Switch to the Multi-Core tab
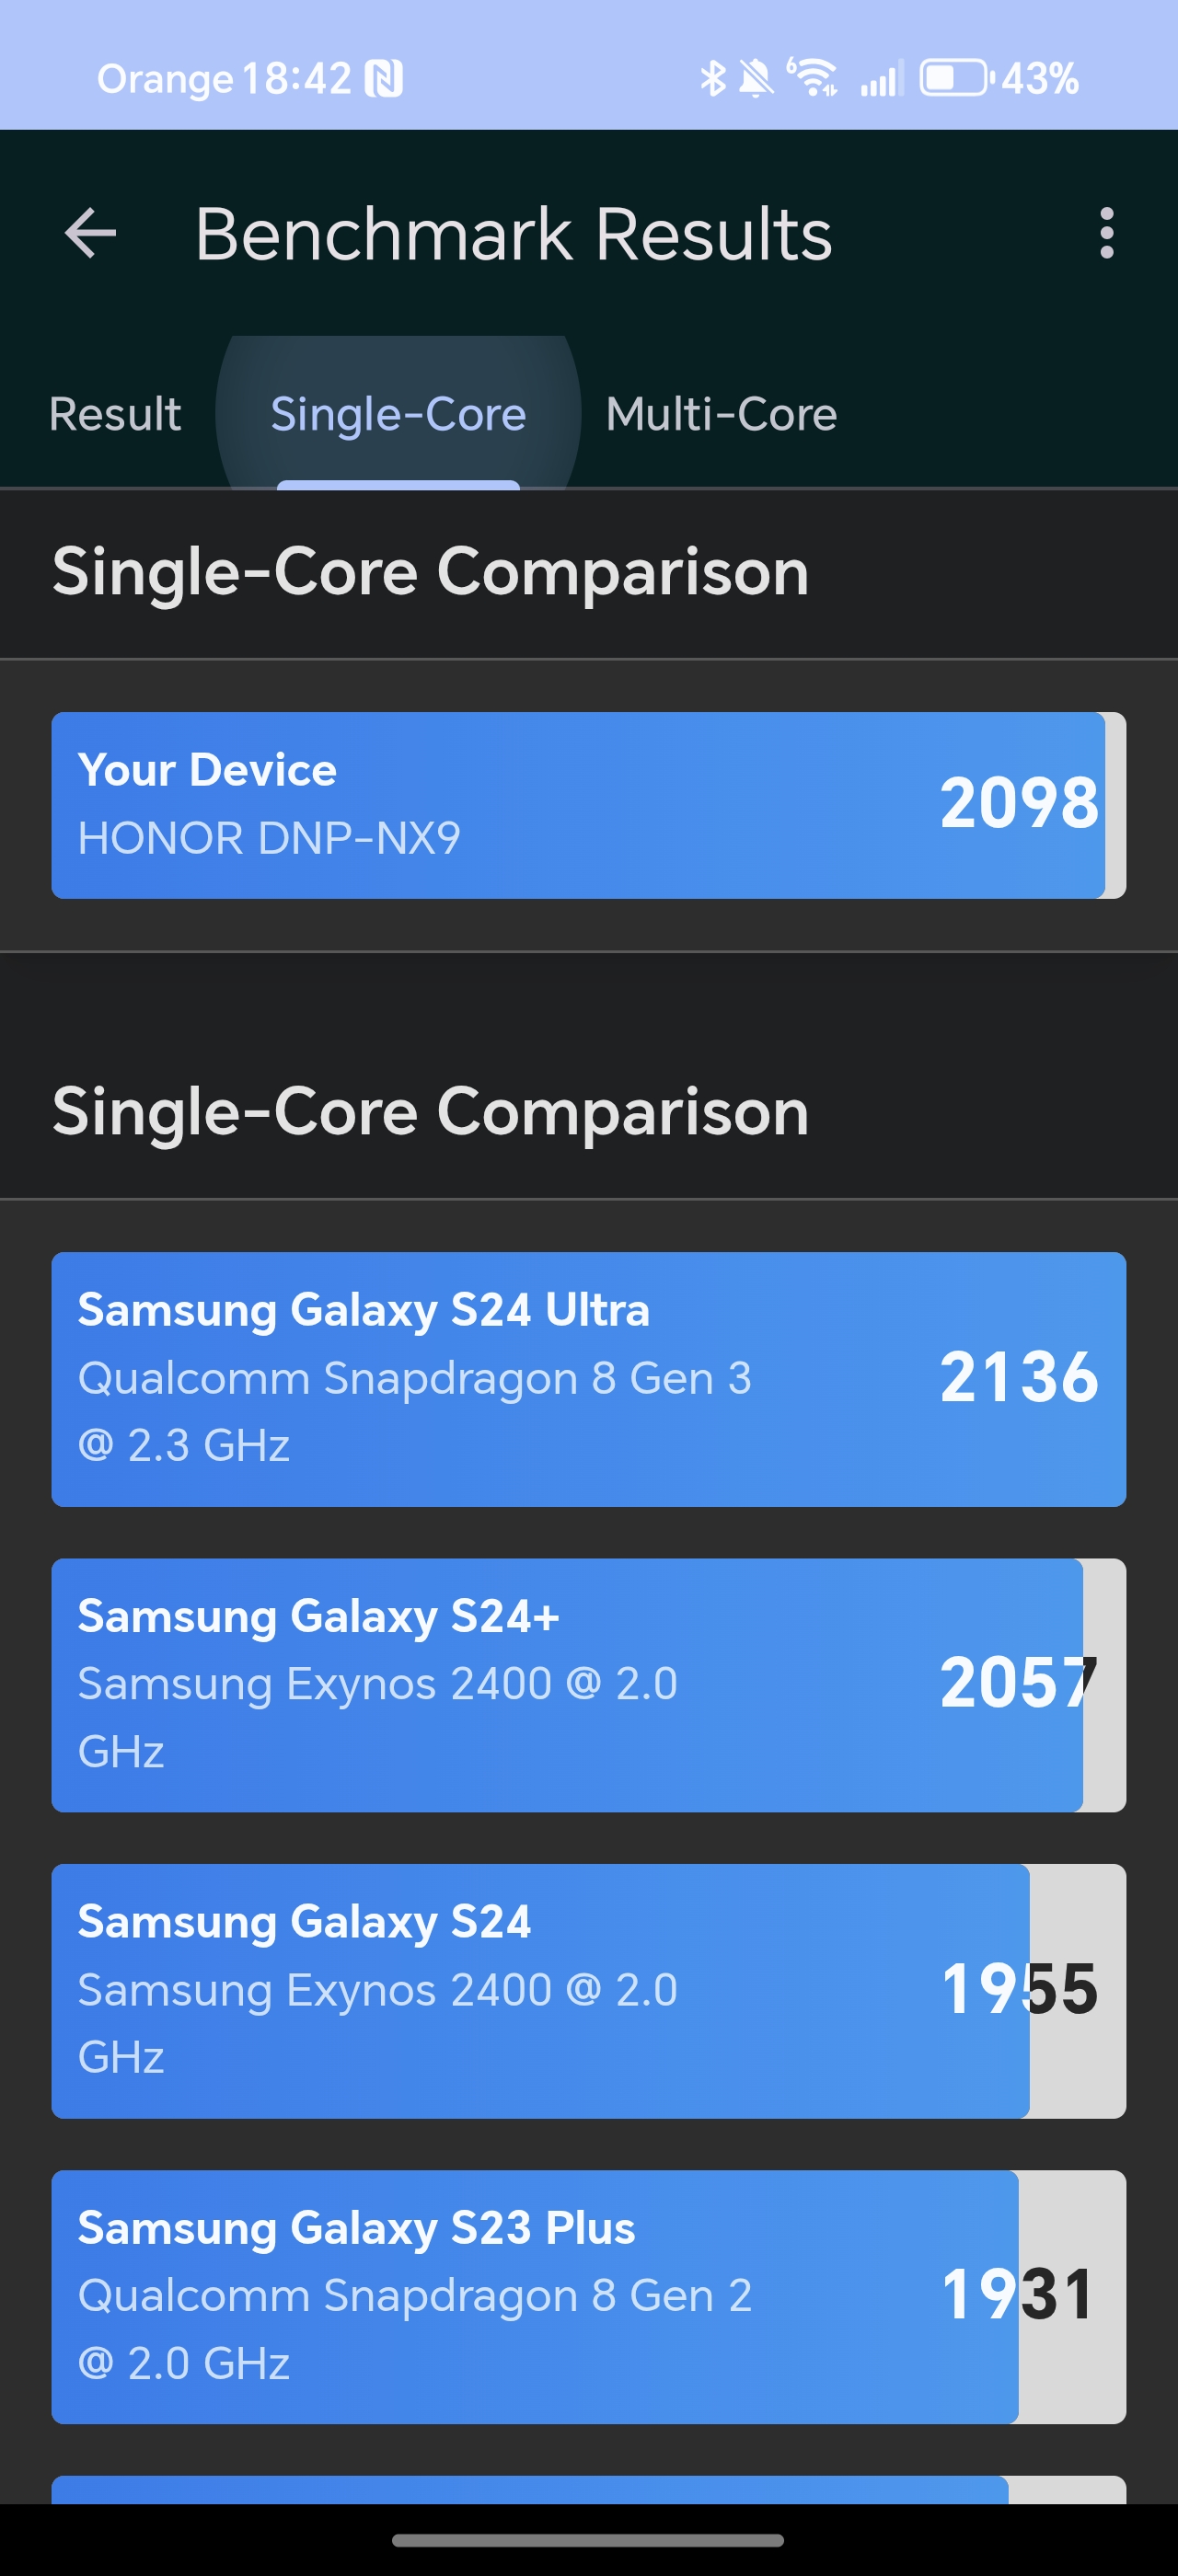The height and width of the screenshot is (2576, 1178). tap(721, 414)
